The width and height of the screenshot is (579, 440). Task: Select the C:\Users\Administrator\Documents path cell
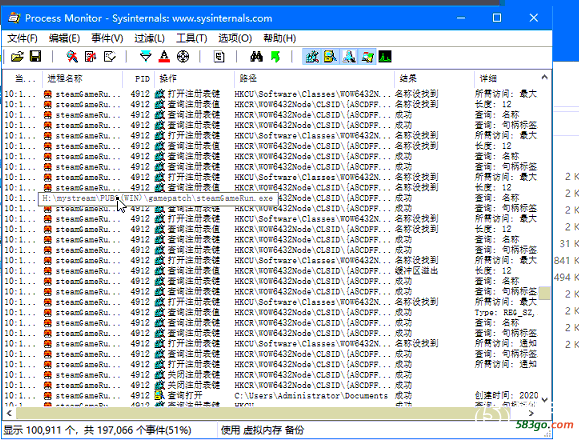pyautogui.click(x=311, y=396)
